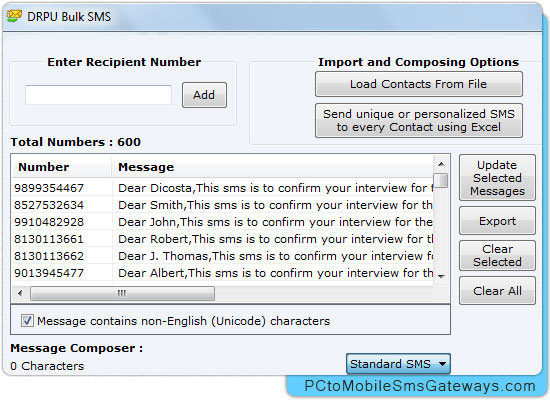The height and width of the screenshot is (400, 550).
Task: Click the Number column header
Action: [61, 167]
